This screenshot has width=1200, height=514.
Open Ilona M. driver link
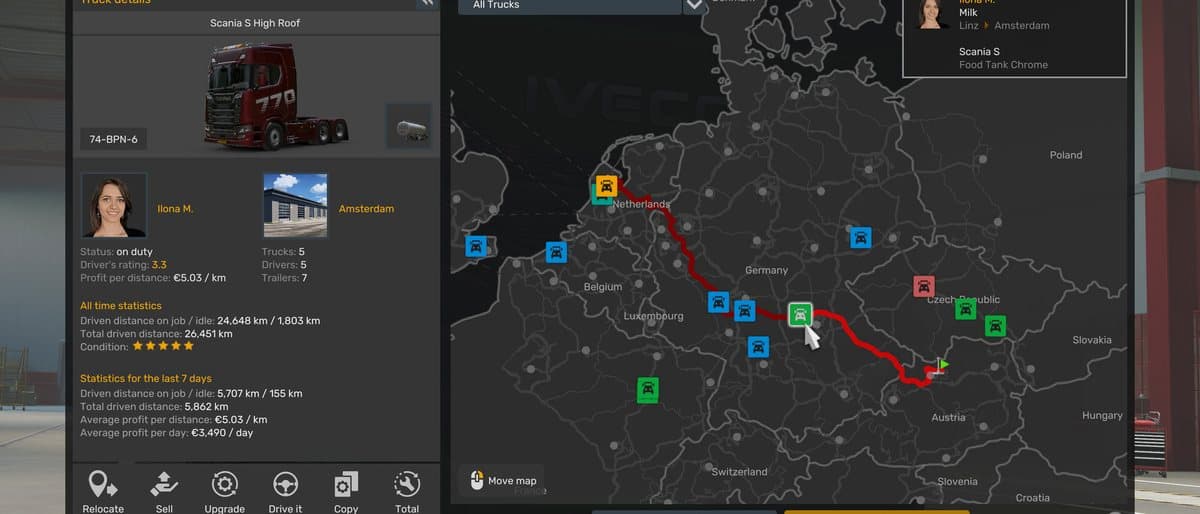[175, 209]
